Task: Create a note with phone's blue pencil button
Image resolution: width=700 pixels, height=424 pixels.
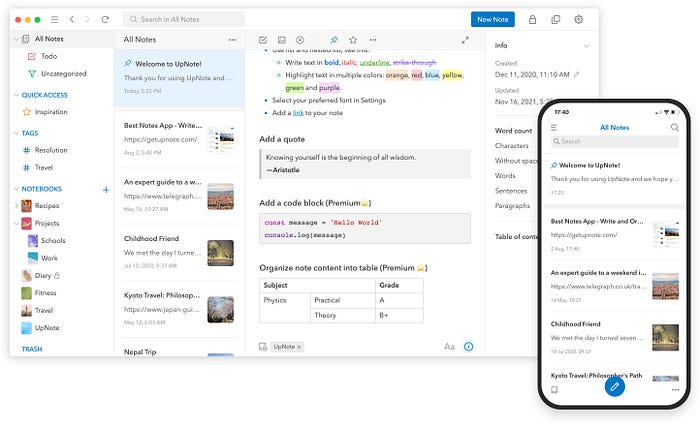Action: (615, 387)
